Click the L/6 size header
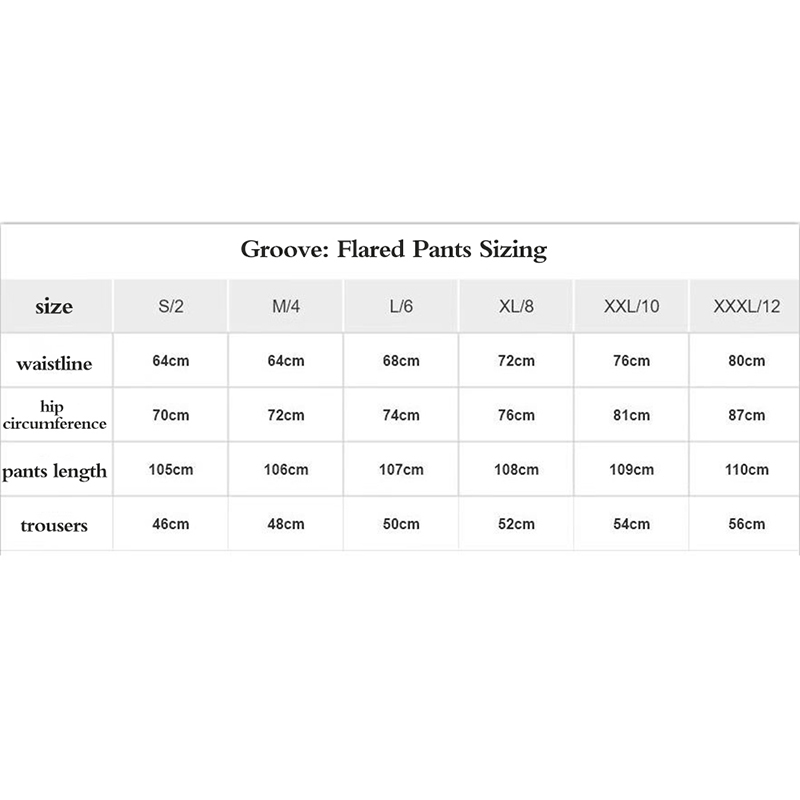 tap(401, 306)
